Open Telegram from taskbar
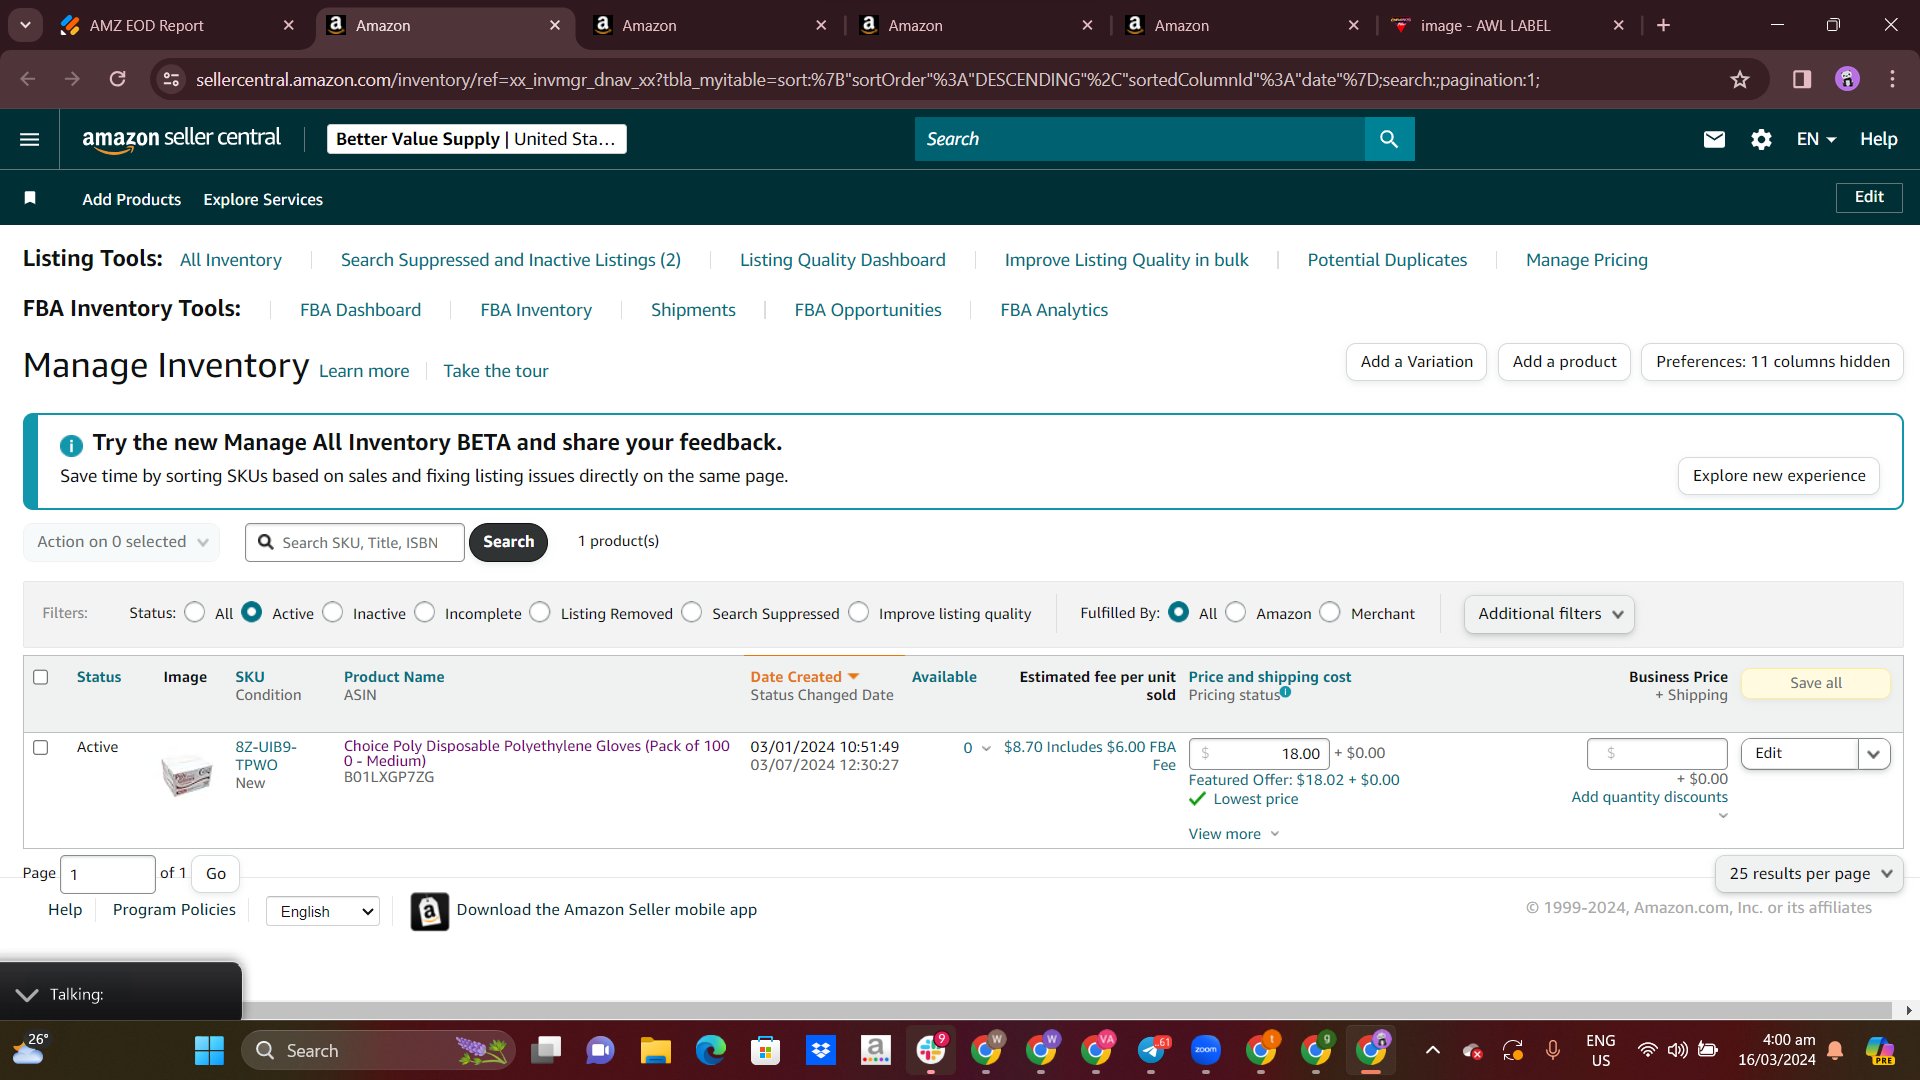Image resolution: width=1920 pixels, height=1080 pixels. 1151,1050
